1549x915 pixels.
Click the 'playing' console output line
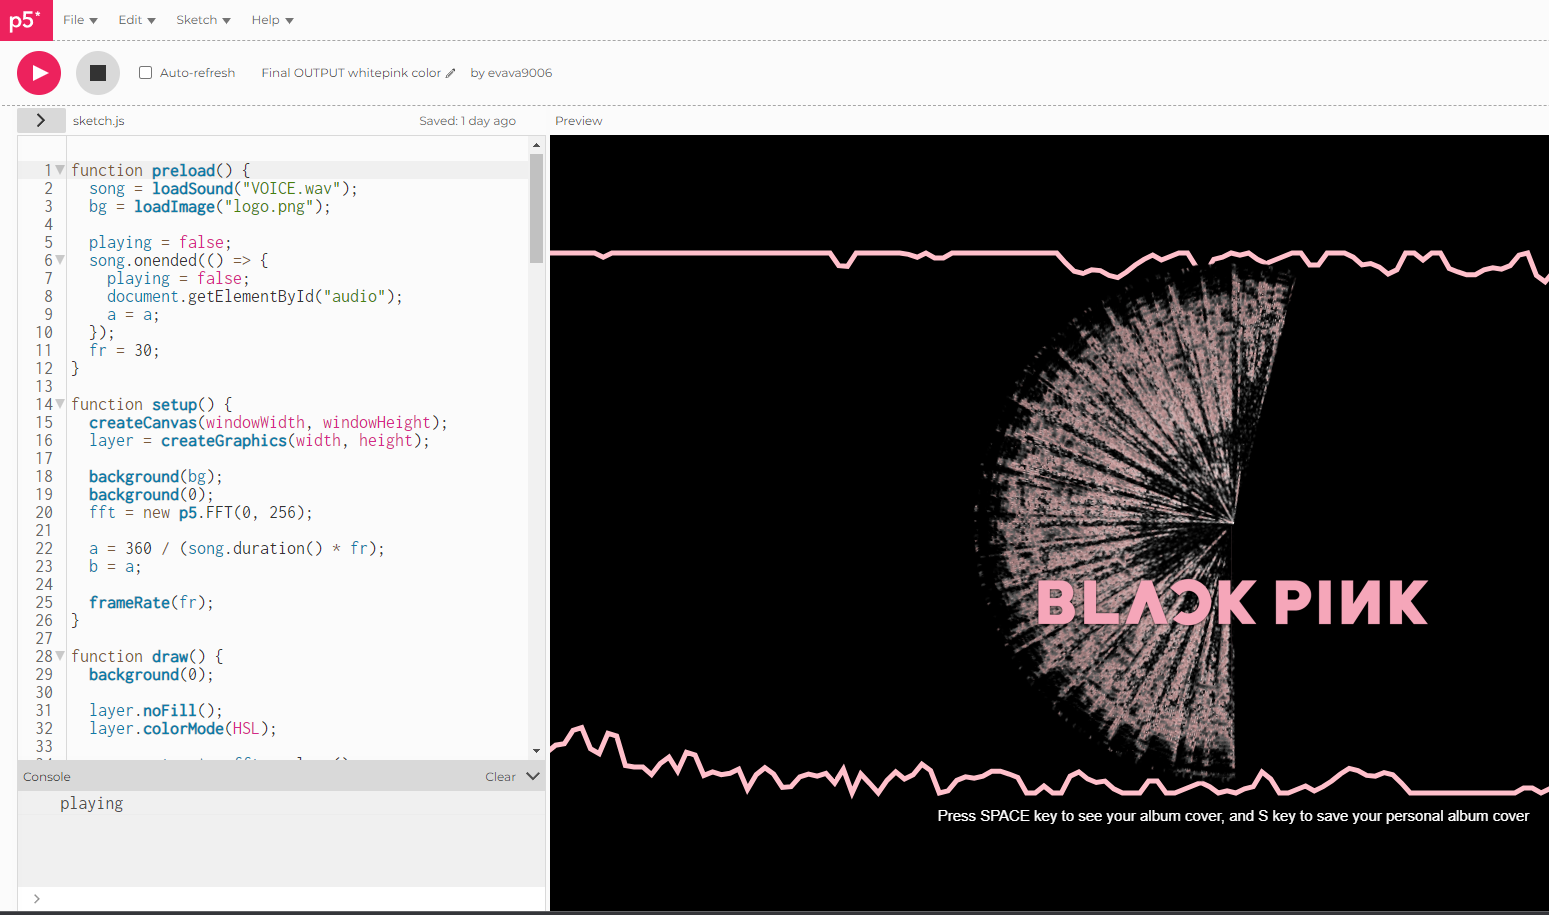[91, 803]
